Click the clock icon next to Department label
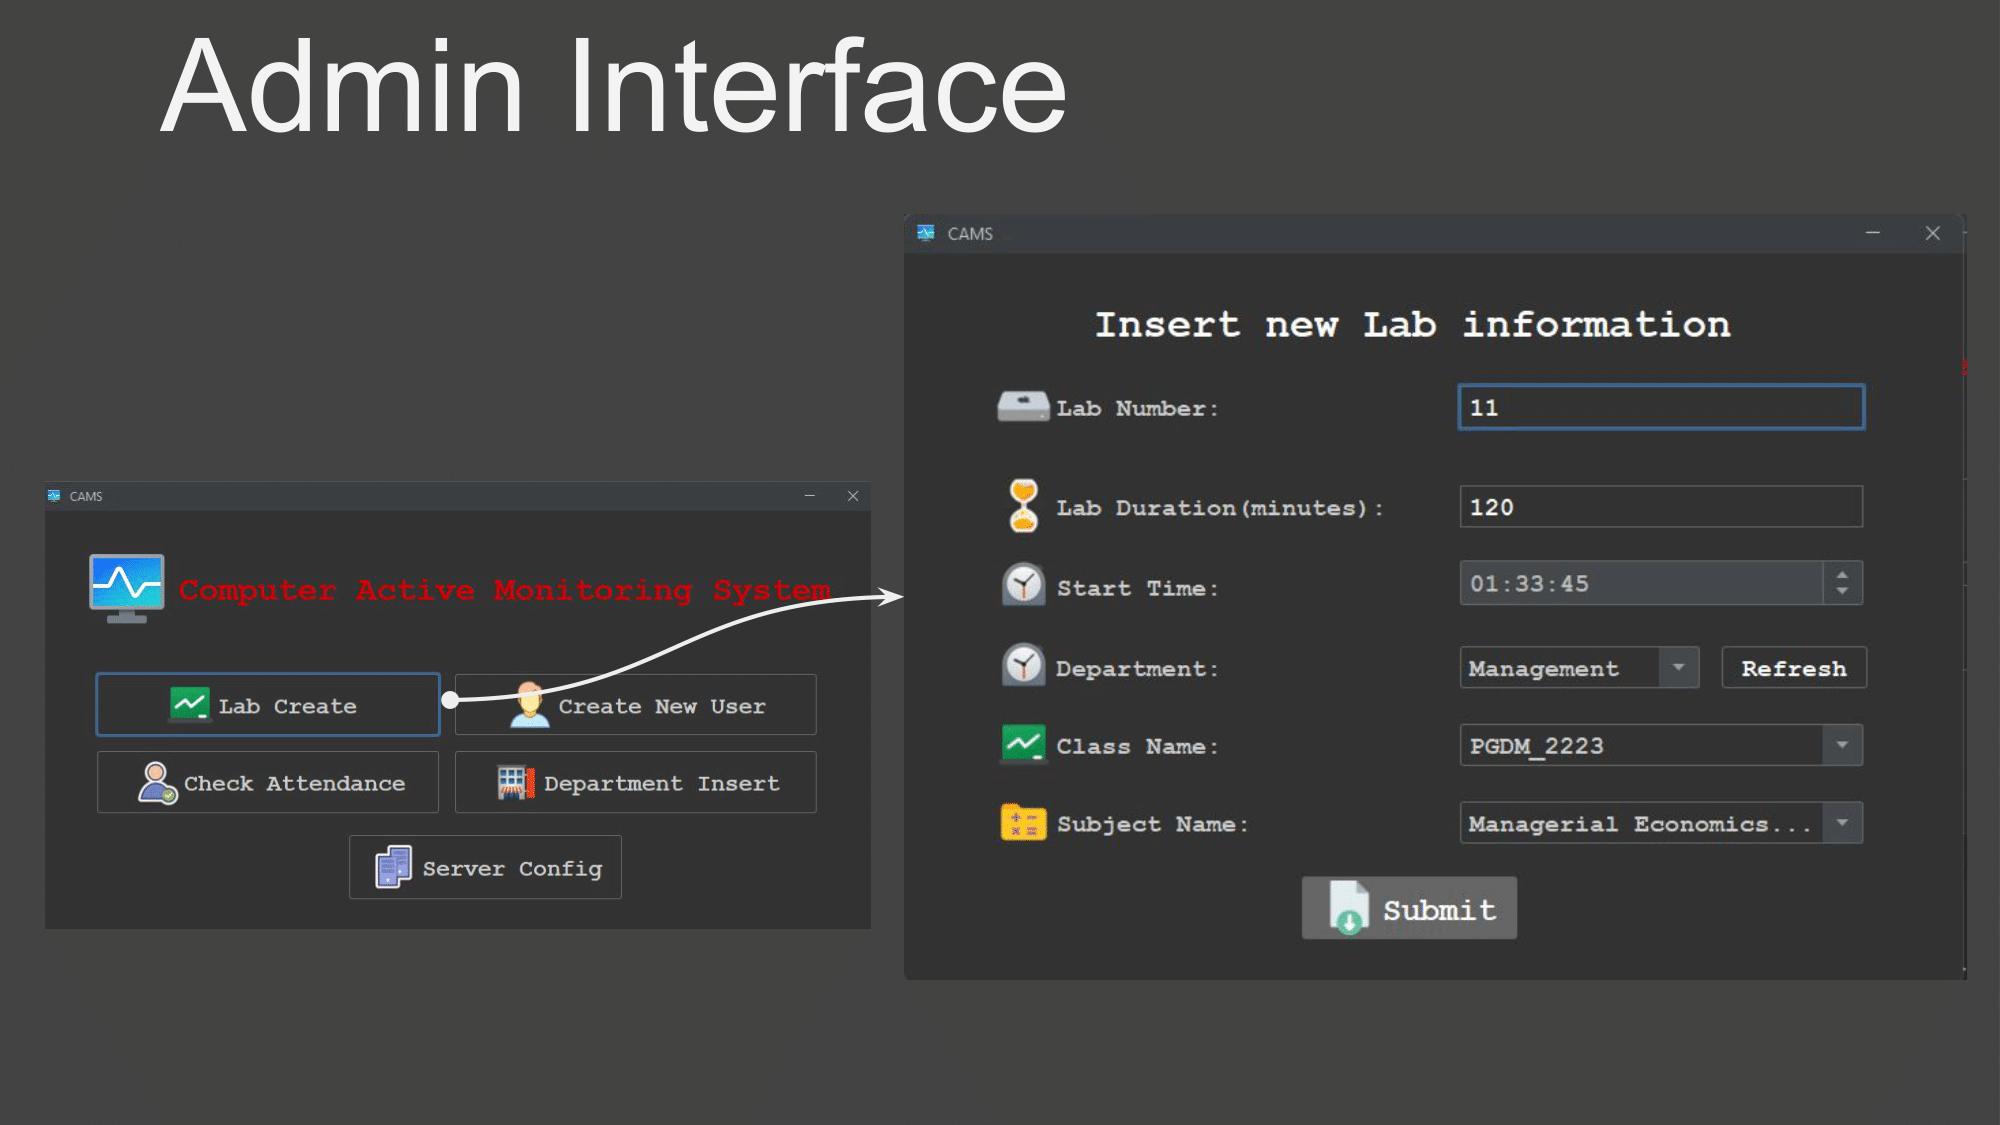The width and height of the screenshot is (2000, 1125). point(1023,665)
